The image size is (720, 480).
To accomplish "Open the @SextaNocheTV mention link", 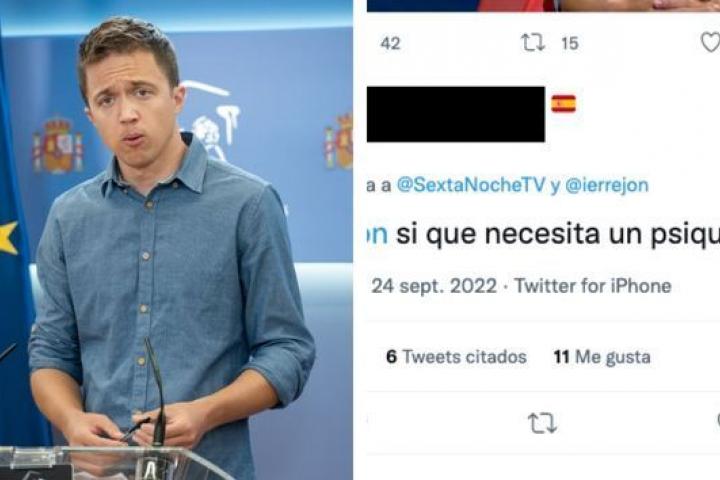I will click(471, 185).
